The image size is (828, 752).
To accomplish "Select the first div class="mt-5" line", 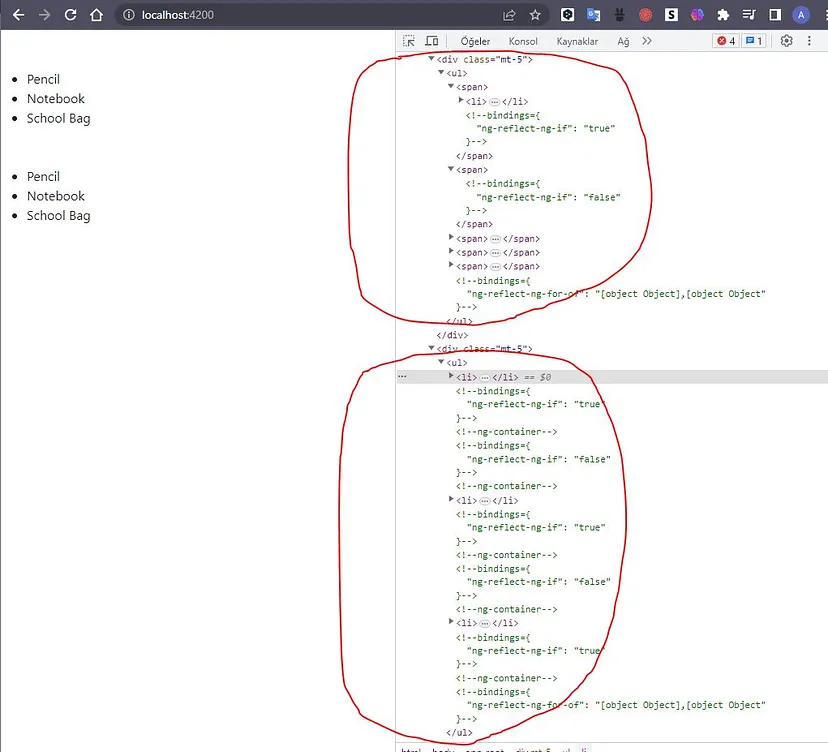I will point(484,60).
